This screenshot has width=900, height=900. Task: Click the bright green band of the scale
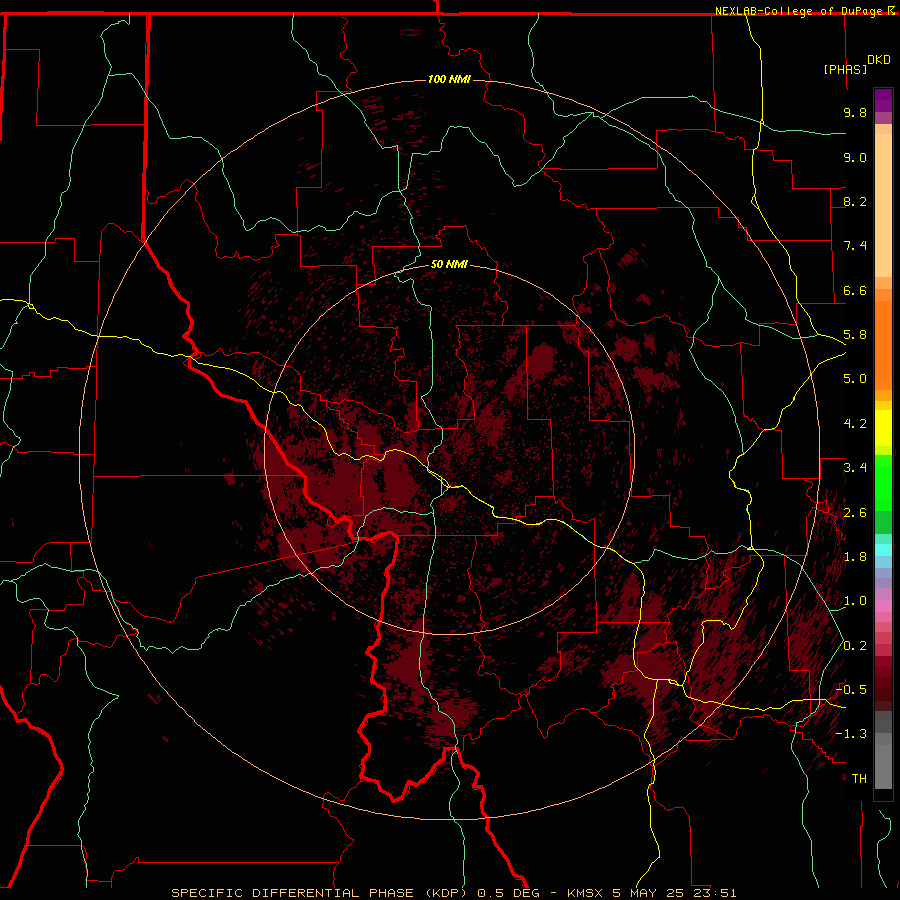click(x=883, y=483)
